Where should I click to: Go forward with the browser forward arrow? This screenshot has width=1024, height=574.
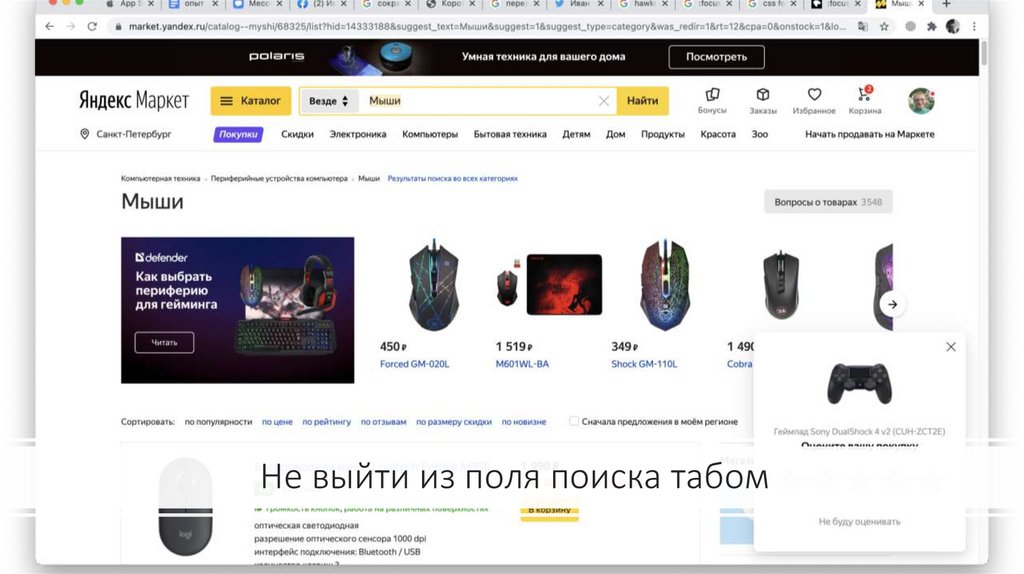pos(71,26)
